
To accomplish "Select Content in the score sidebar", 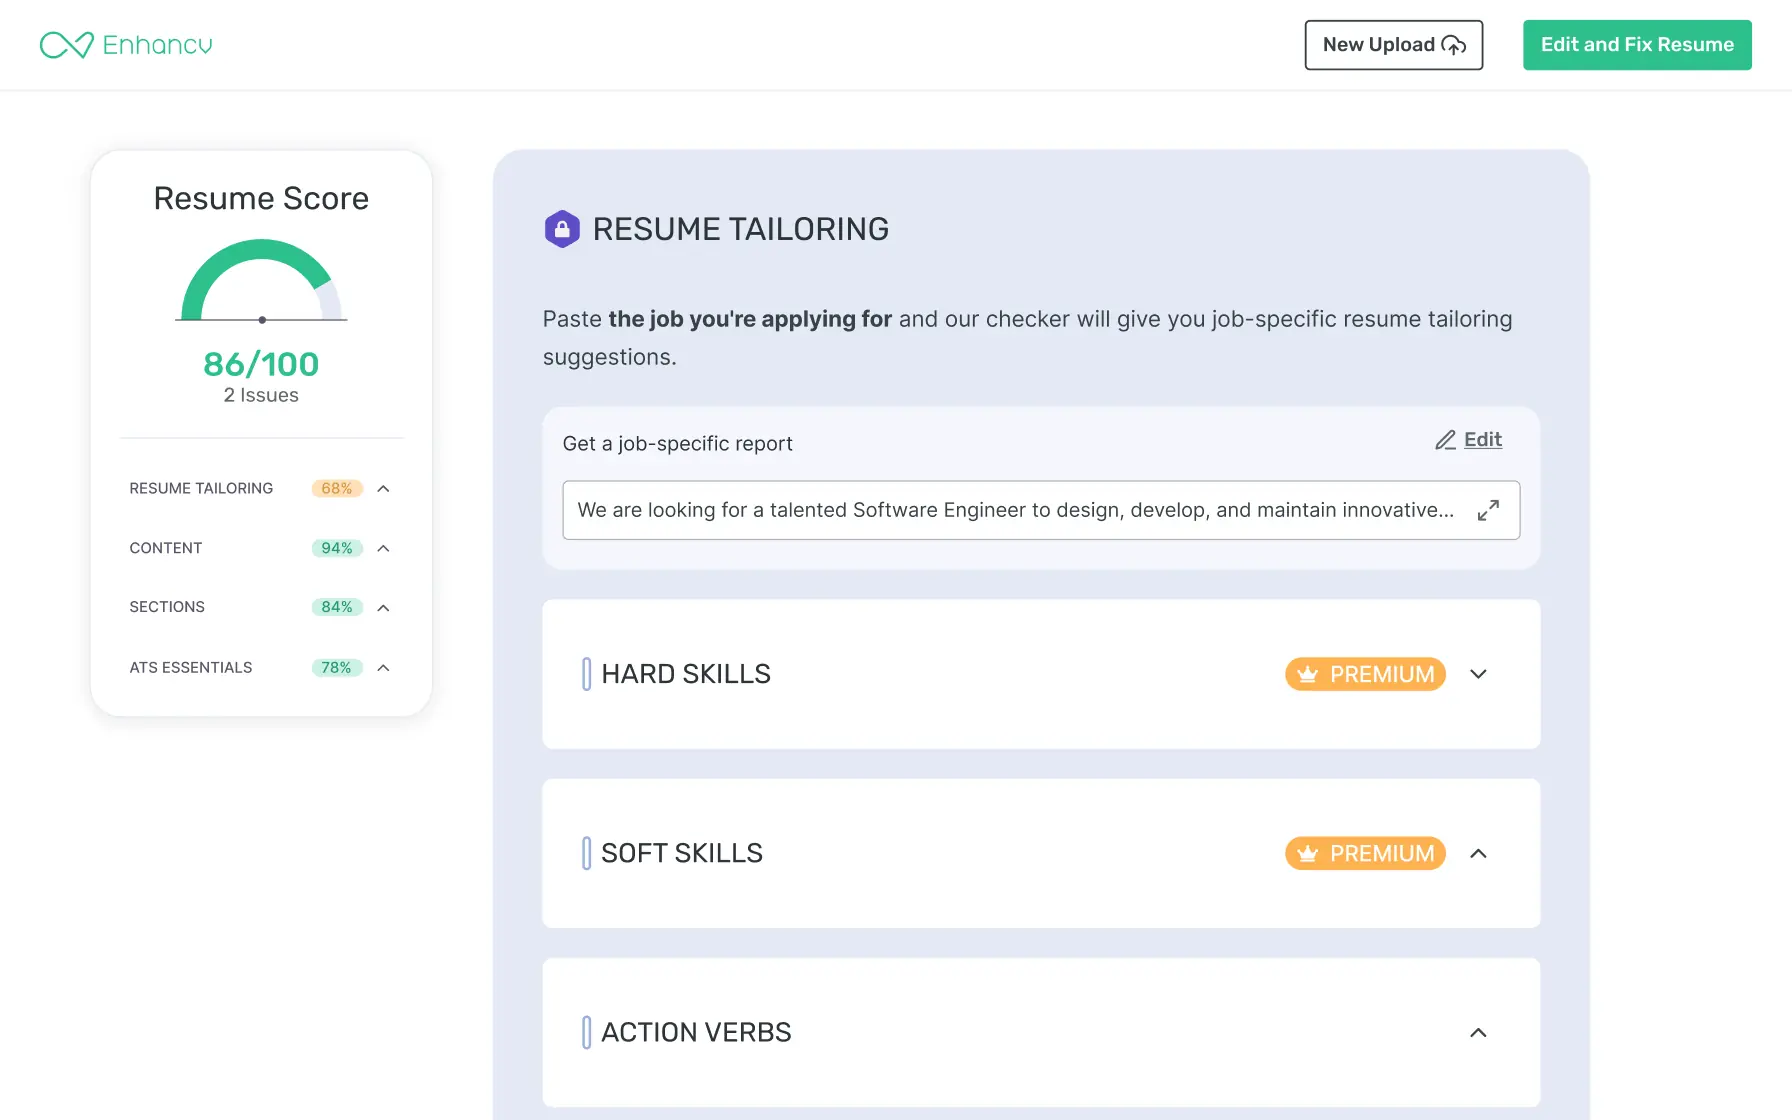I will tap(166, 548).
